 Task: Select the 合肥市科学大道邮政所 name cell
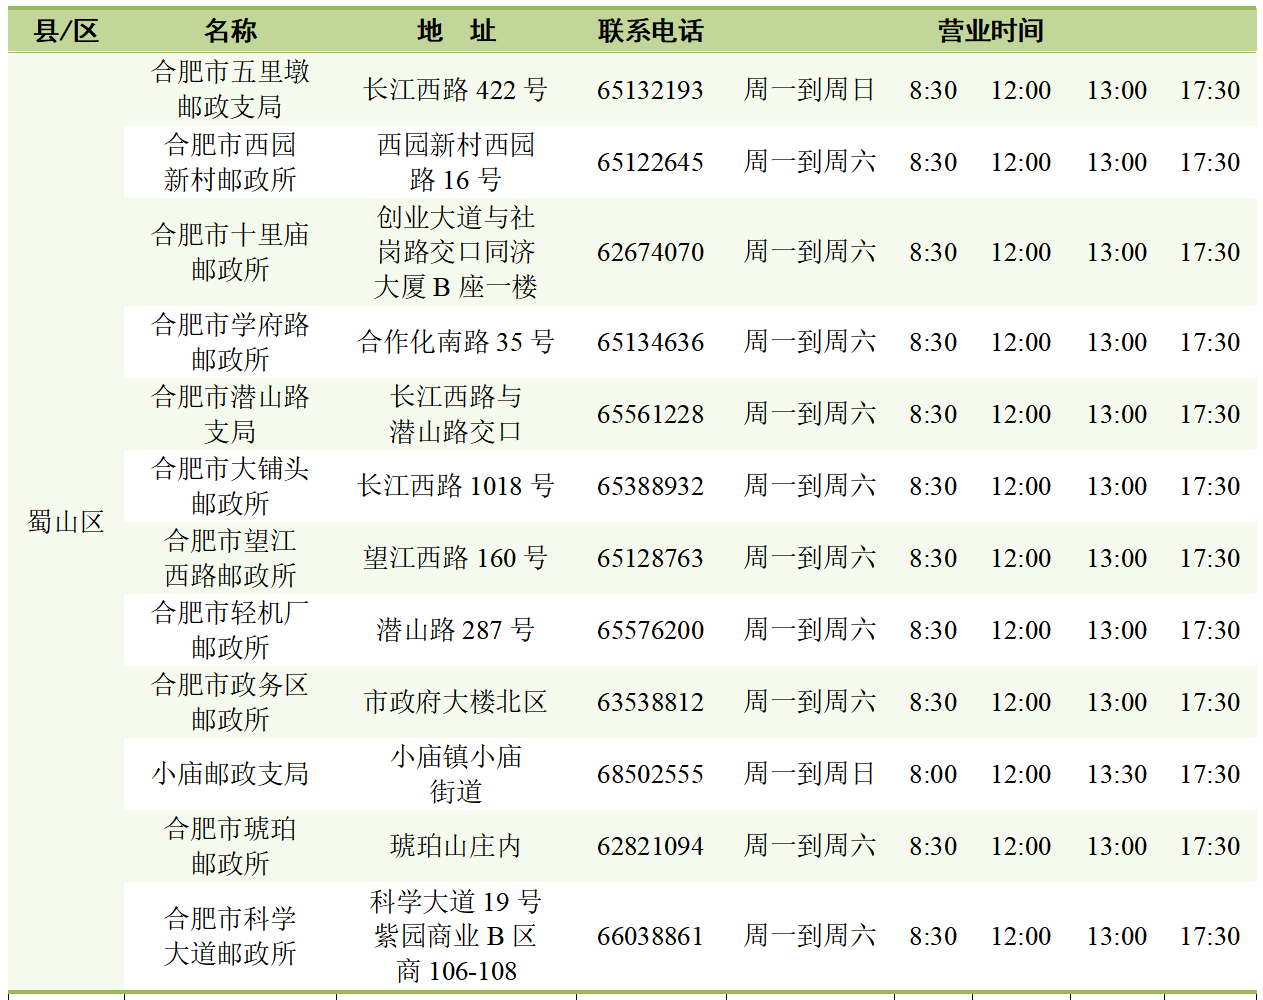pyautogui.click(x=230, y=936)
